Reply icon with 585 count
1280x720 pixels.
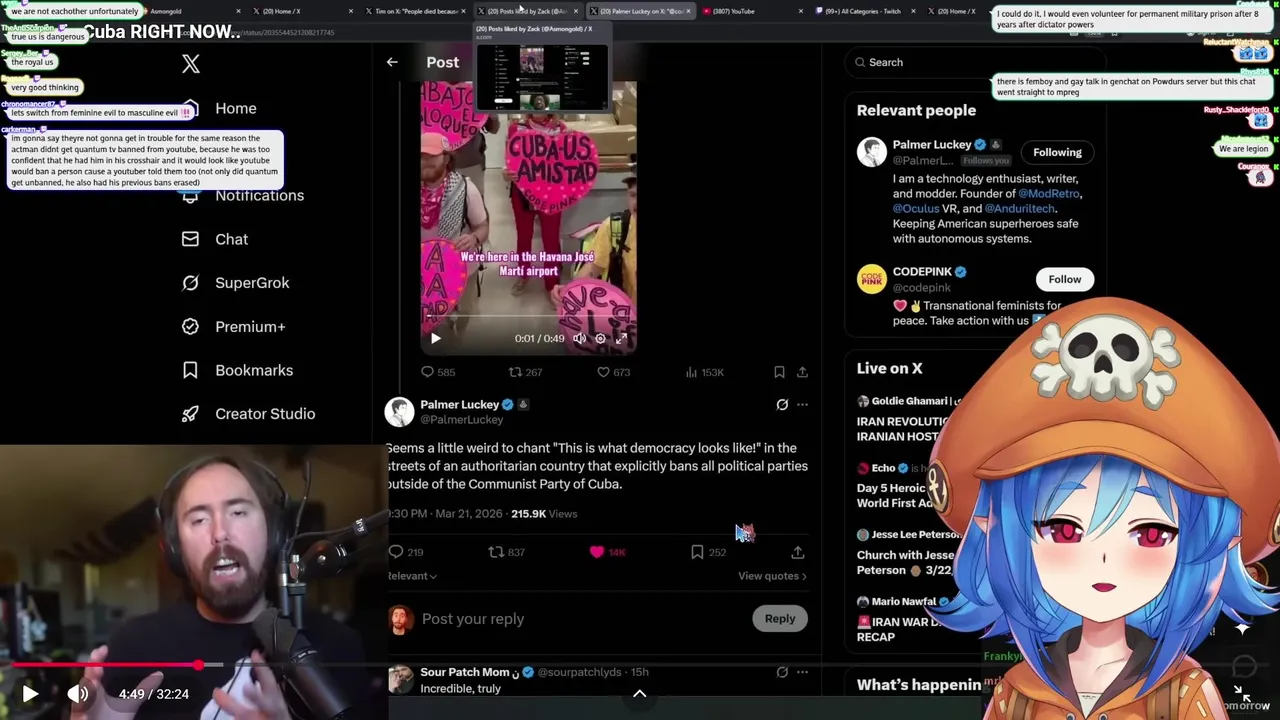[x=427, y=372]
